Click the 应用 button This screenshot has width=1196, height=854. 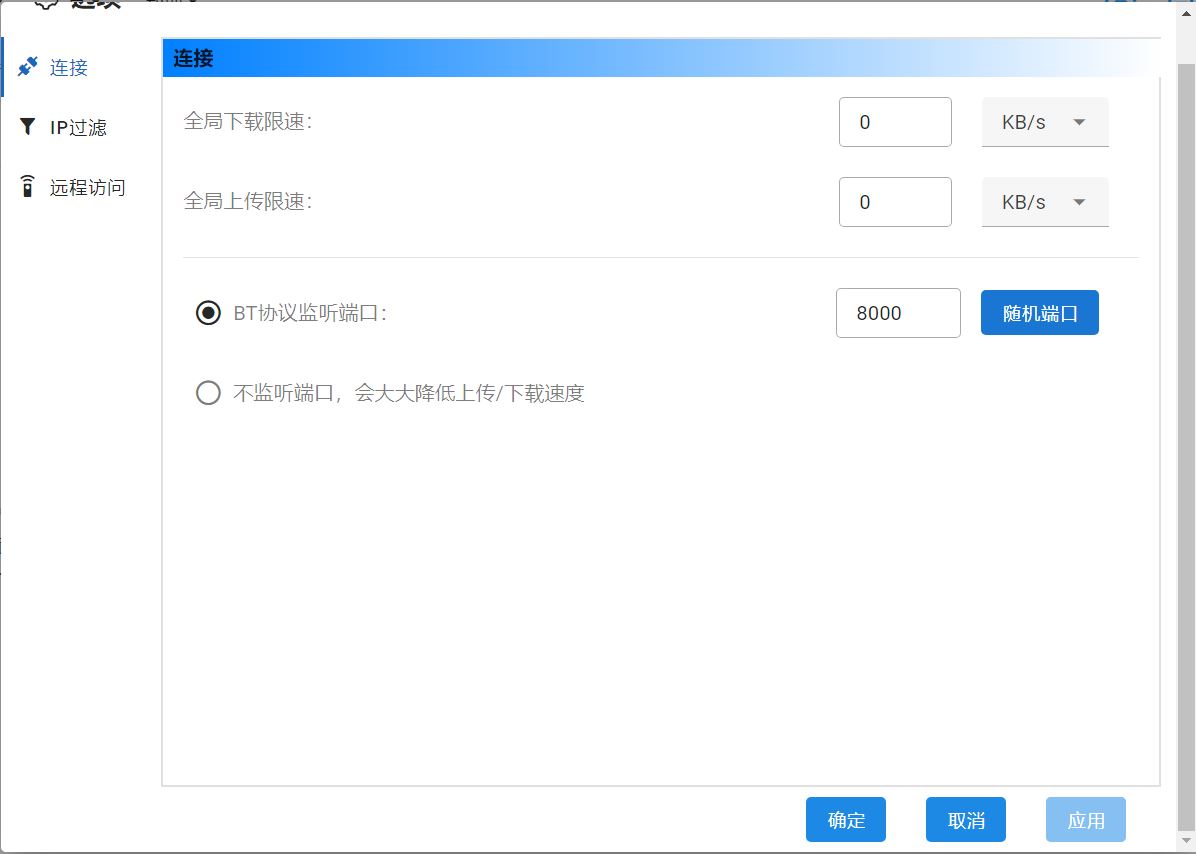(1085, 820)
